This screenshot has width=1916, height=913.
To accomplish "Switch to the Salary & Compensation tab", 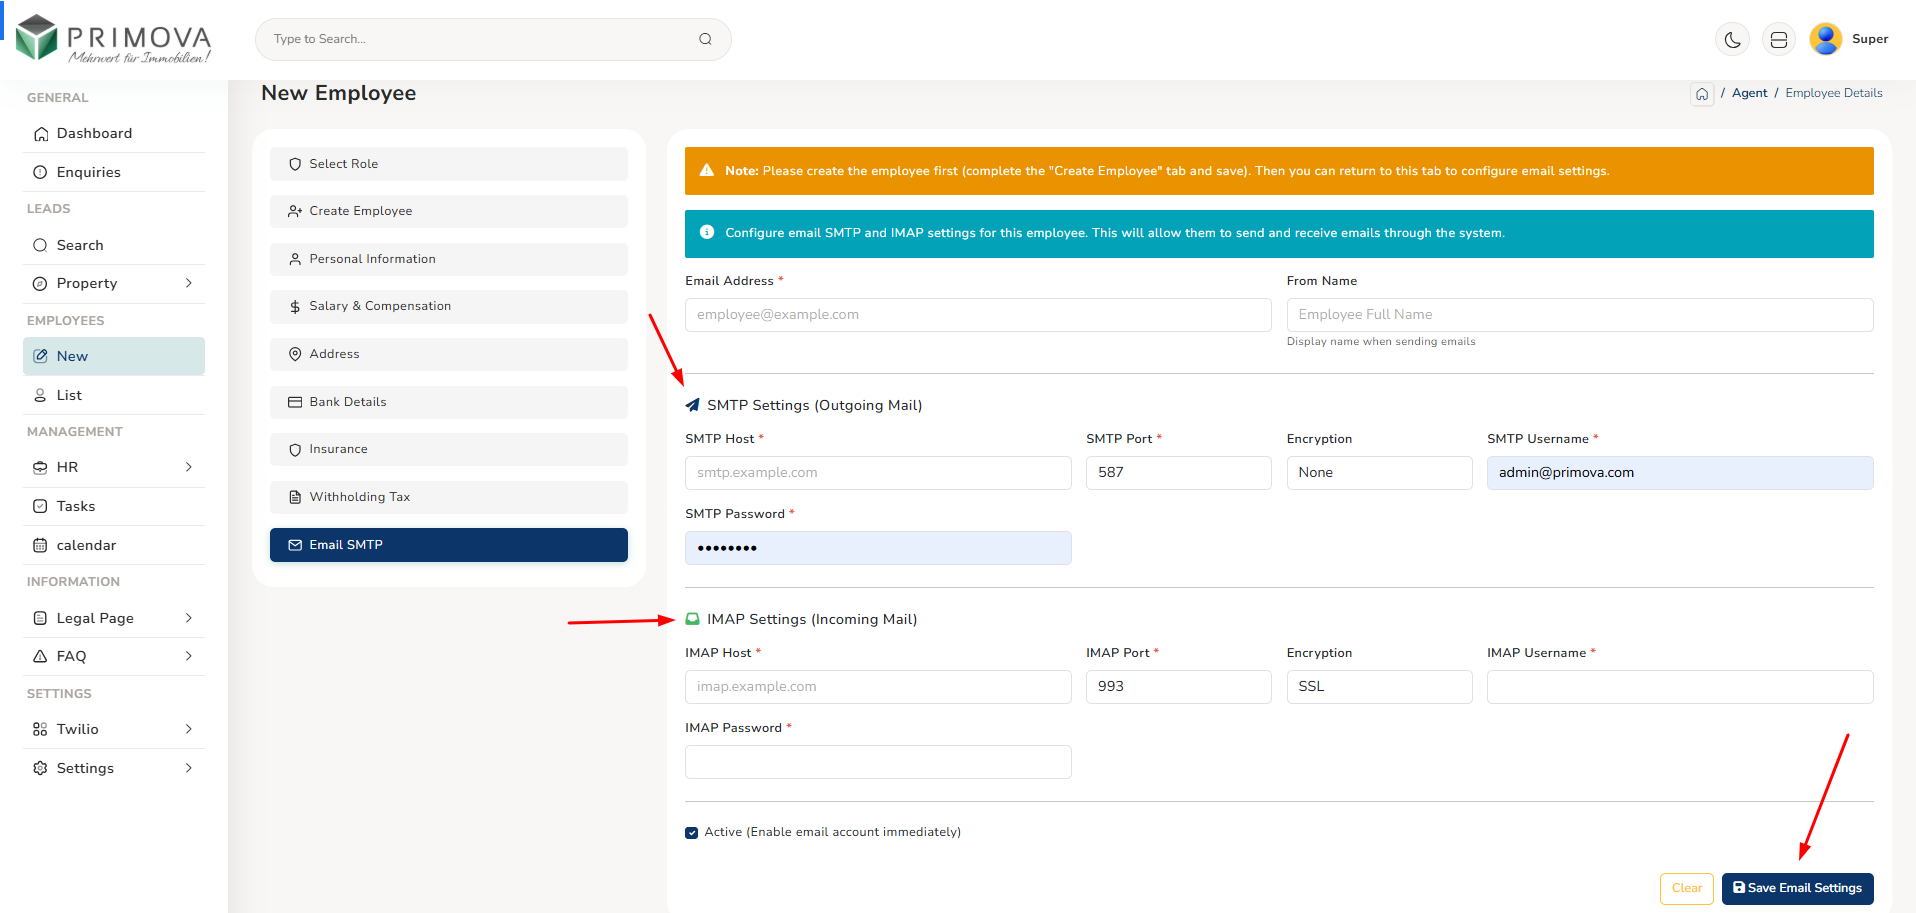I will (448, 307).
